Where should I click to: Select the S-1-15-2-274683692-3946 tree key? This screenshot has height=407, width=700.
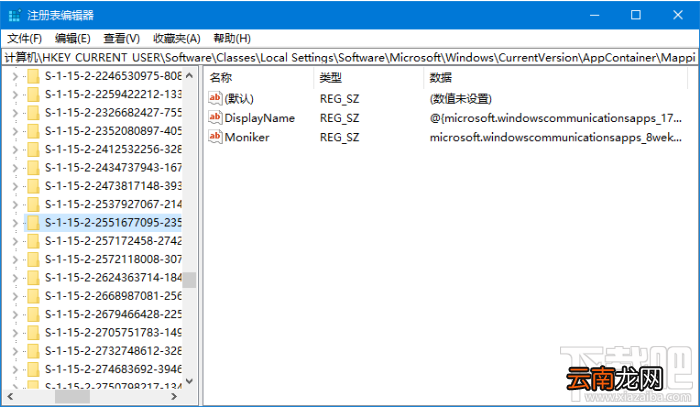[113, 369]
